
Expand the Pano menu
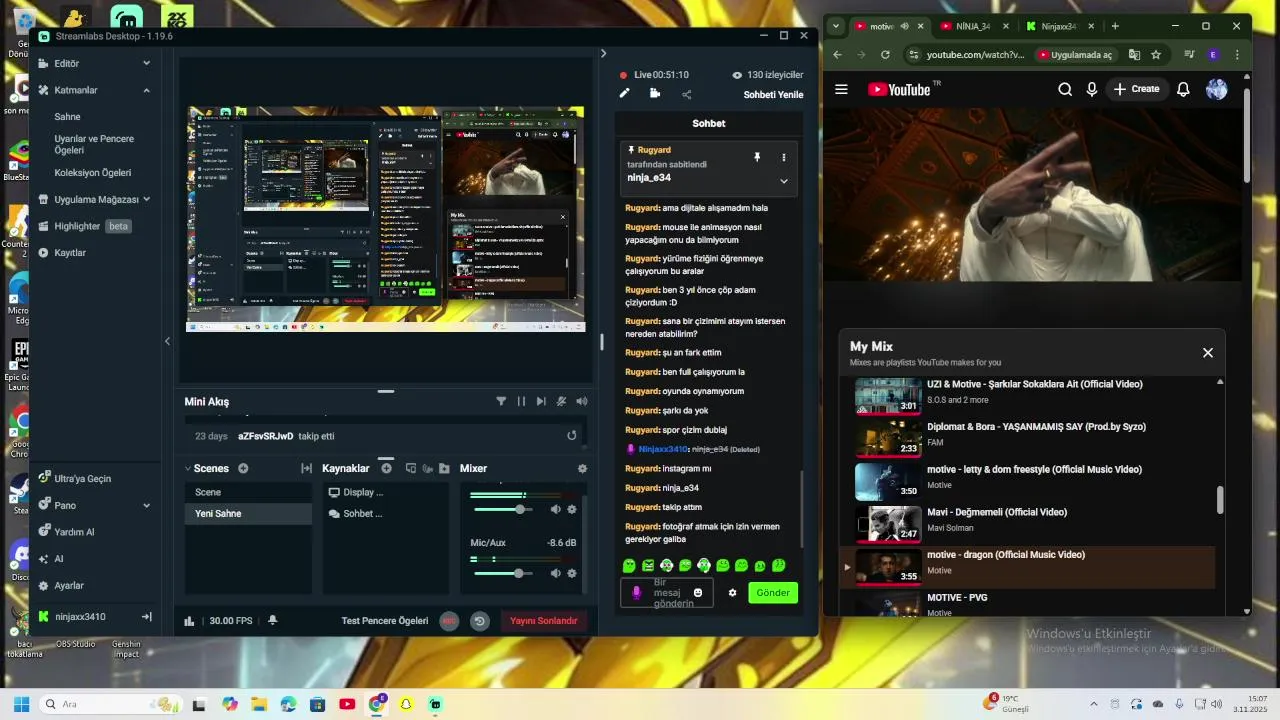(x=95, y=506)
